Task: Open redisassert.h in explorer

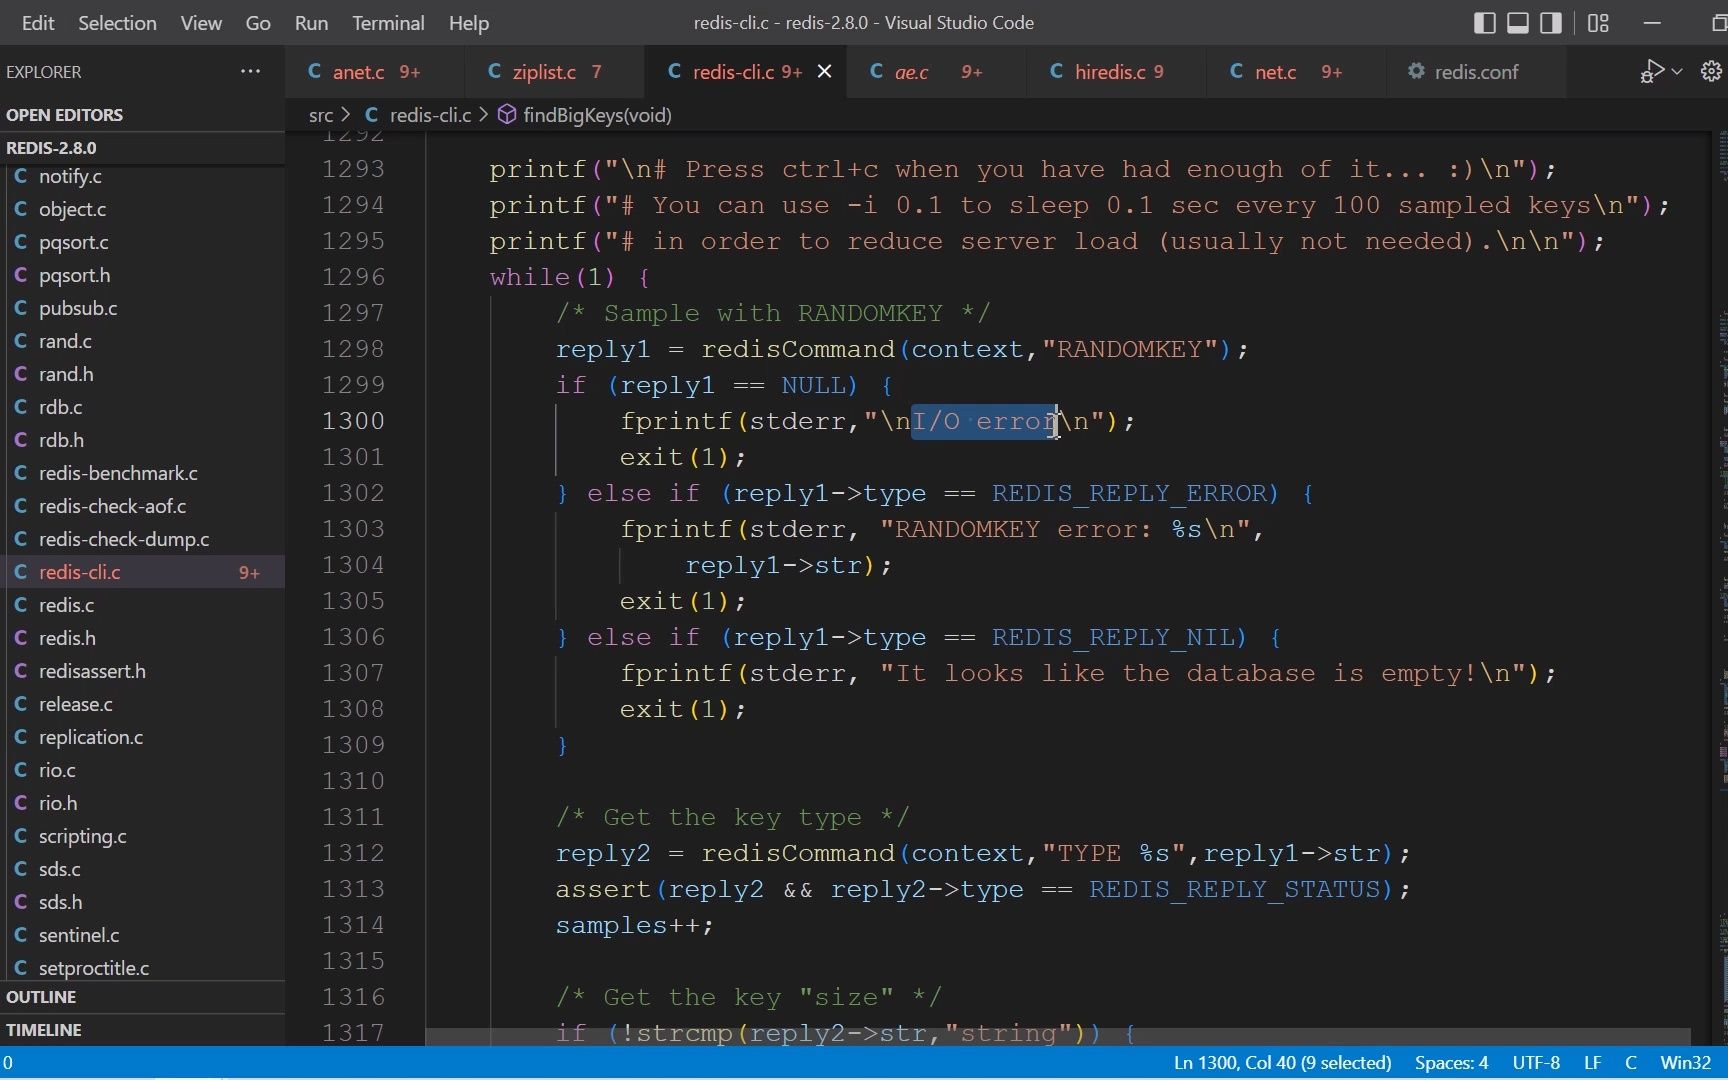Action: point(142,671)
